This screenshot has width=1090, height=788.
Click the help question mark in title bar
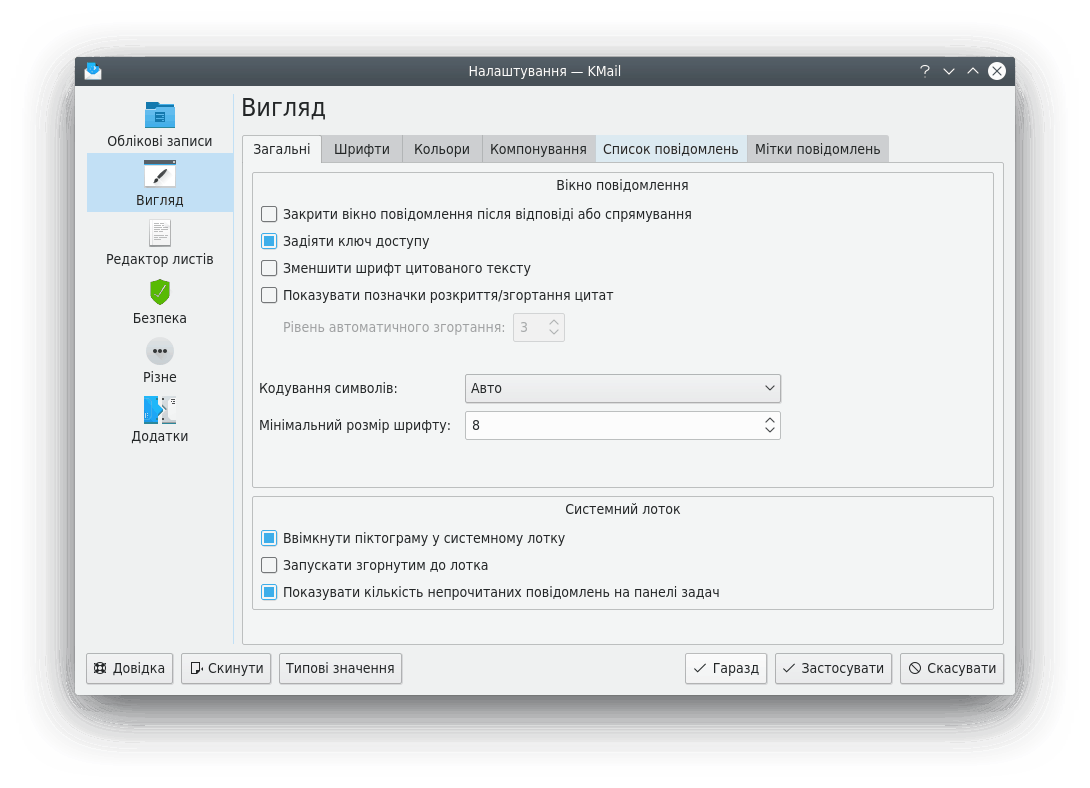click(925, 71)
